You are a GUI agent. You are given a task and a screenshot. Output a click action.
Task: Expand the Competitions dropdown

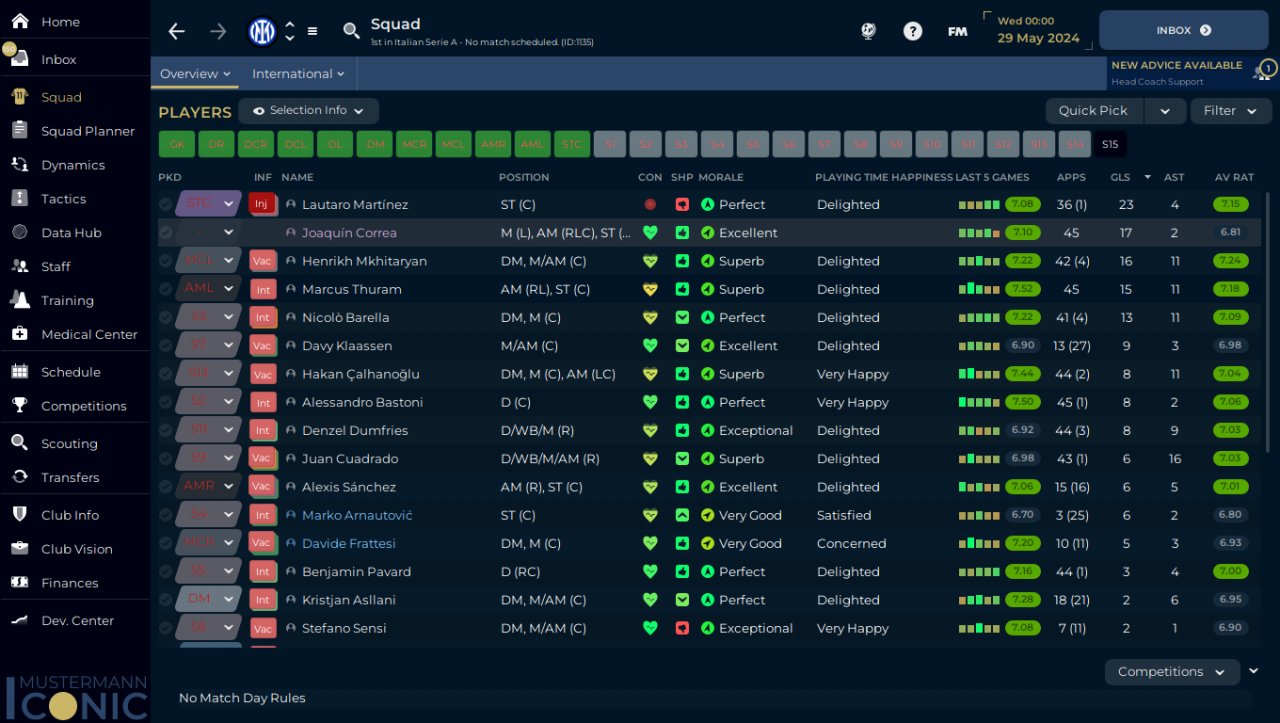click(x=1171, y=672)
